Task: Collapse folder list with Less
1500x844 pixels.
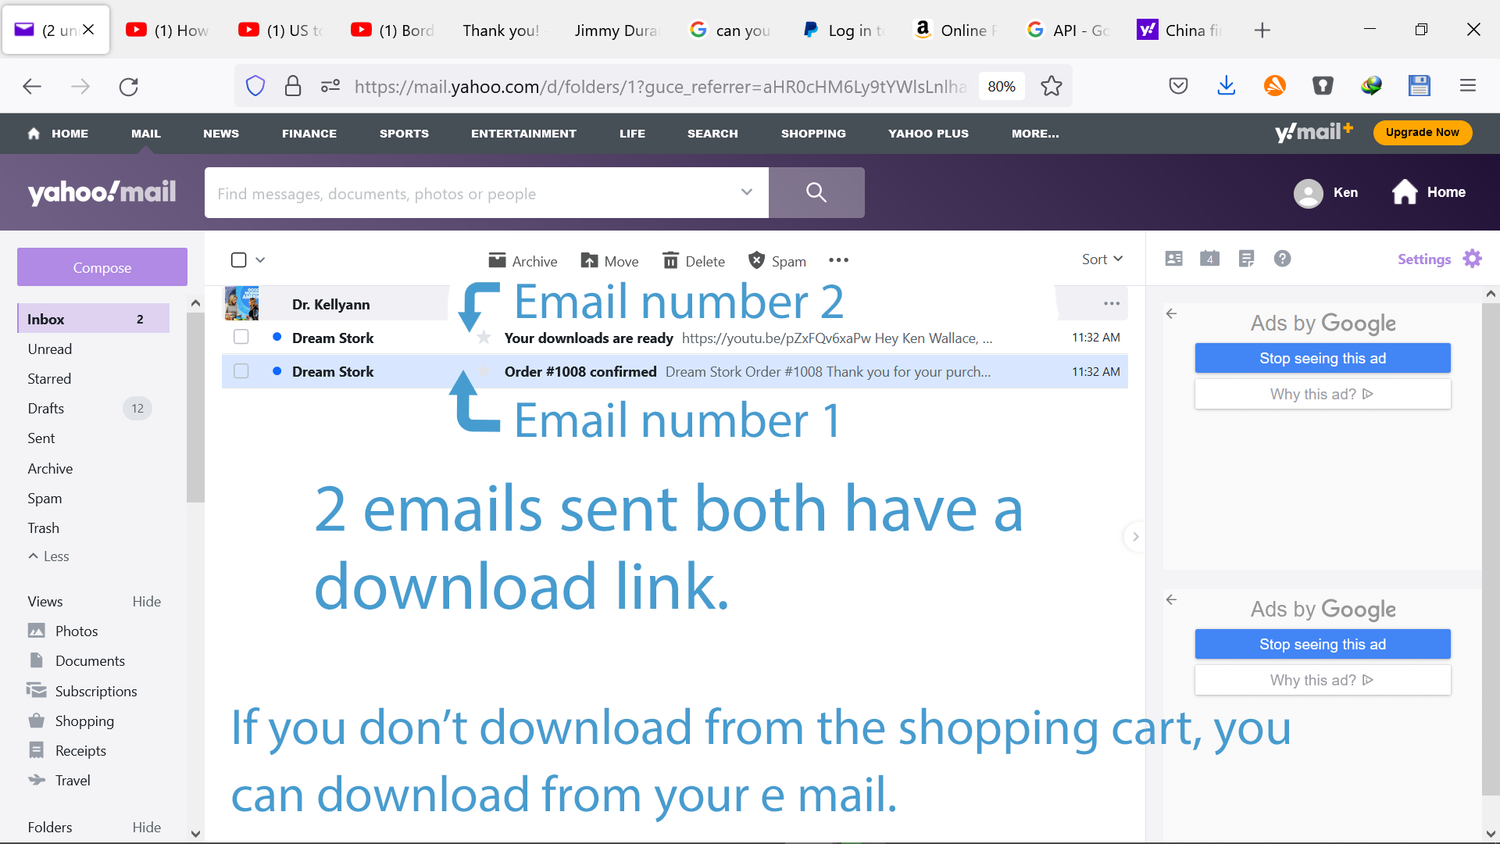Action: pos(49,556)
